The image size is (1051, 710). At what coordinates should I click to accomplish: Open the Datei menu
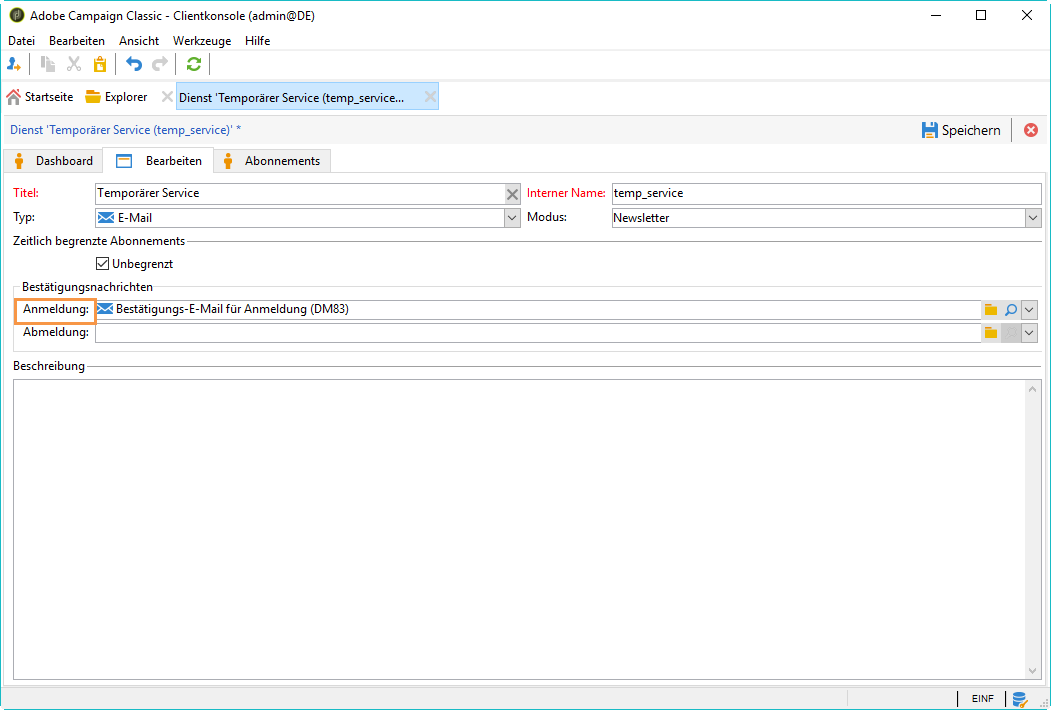point(21,41)
